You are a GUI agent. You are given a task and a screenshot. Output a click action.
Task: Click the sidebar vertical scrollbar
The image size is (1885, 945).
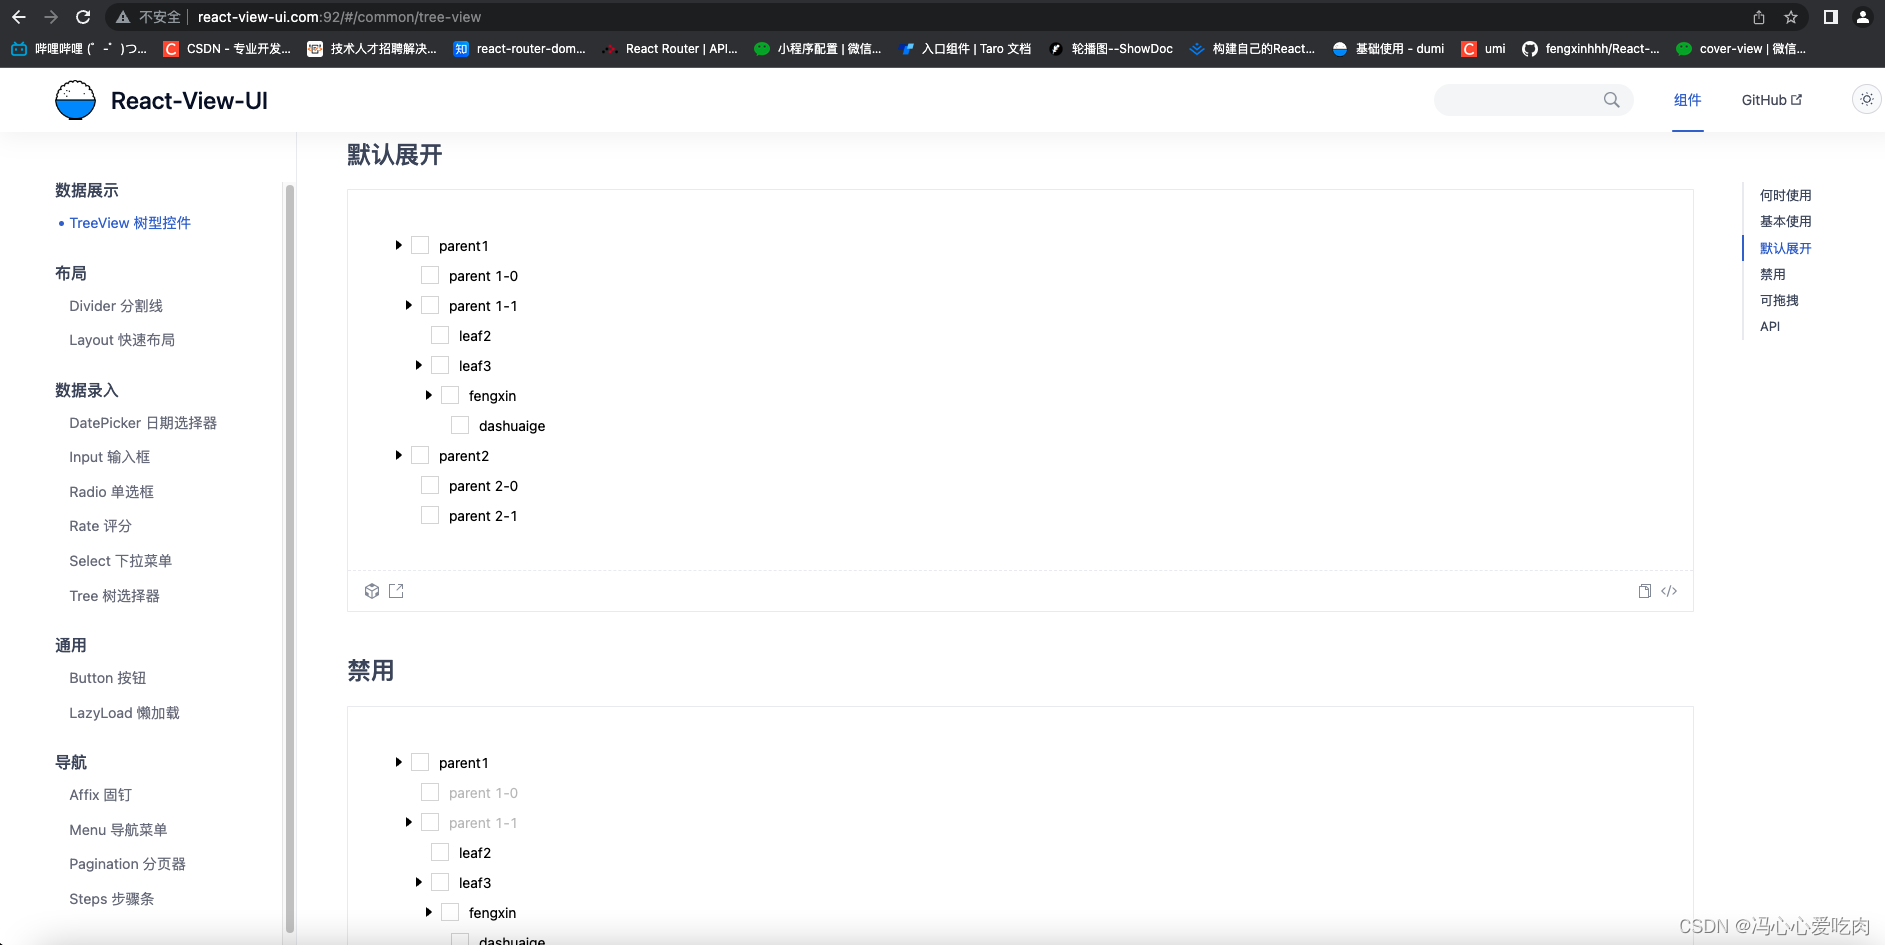290,558
